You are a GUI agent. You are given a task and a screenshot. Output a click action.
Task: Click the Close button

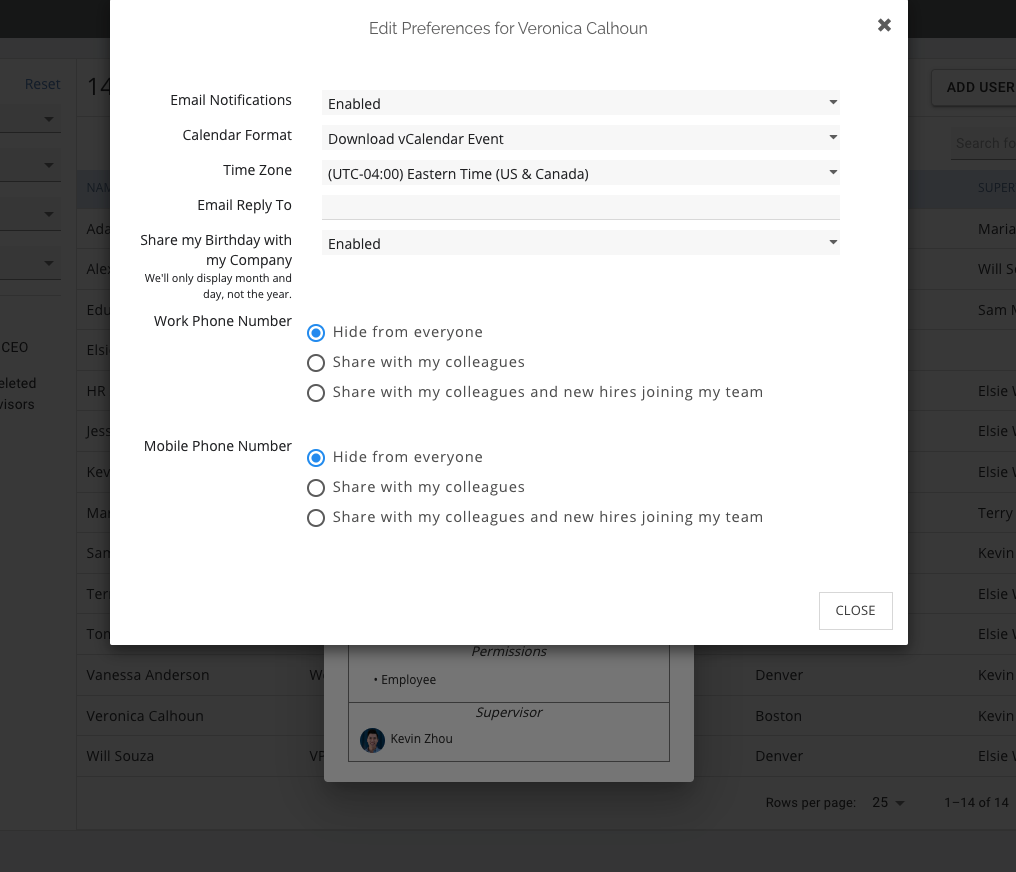pyautogui.click(x=855, y=611)
